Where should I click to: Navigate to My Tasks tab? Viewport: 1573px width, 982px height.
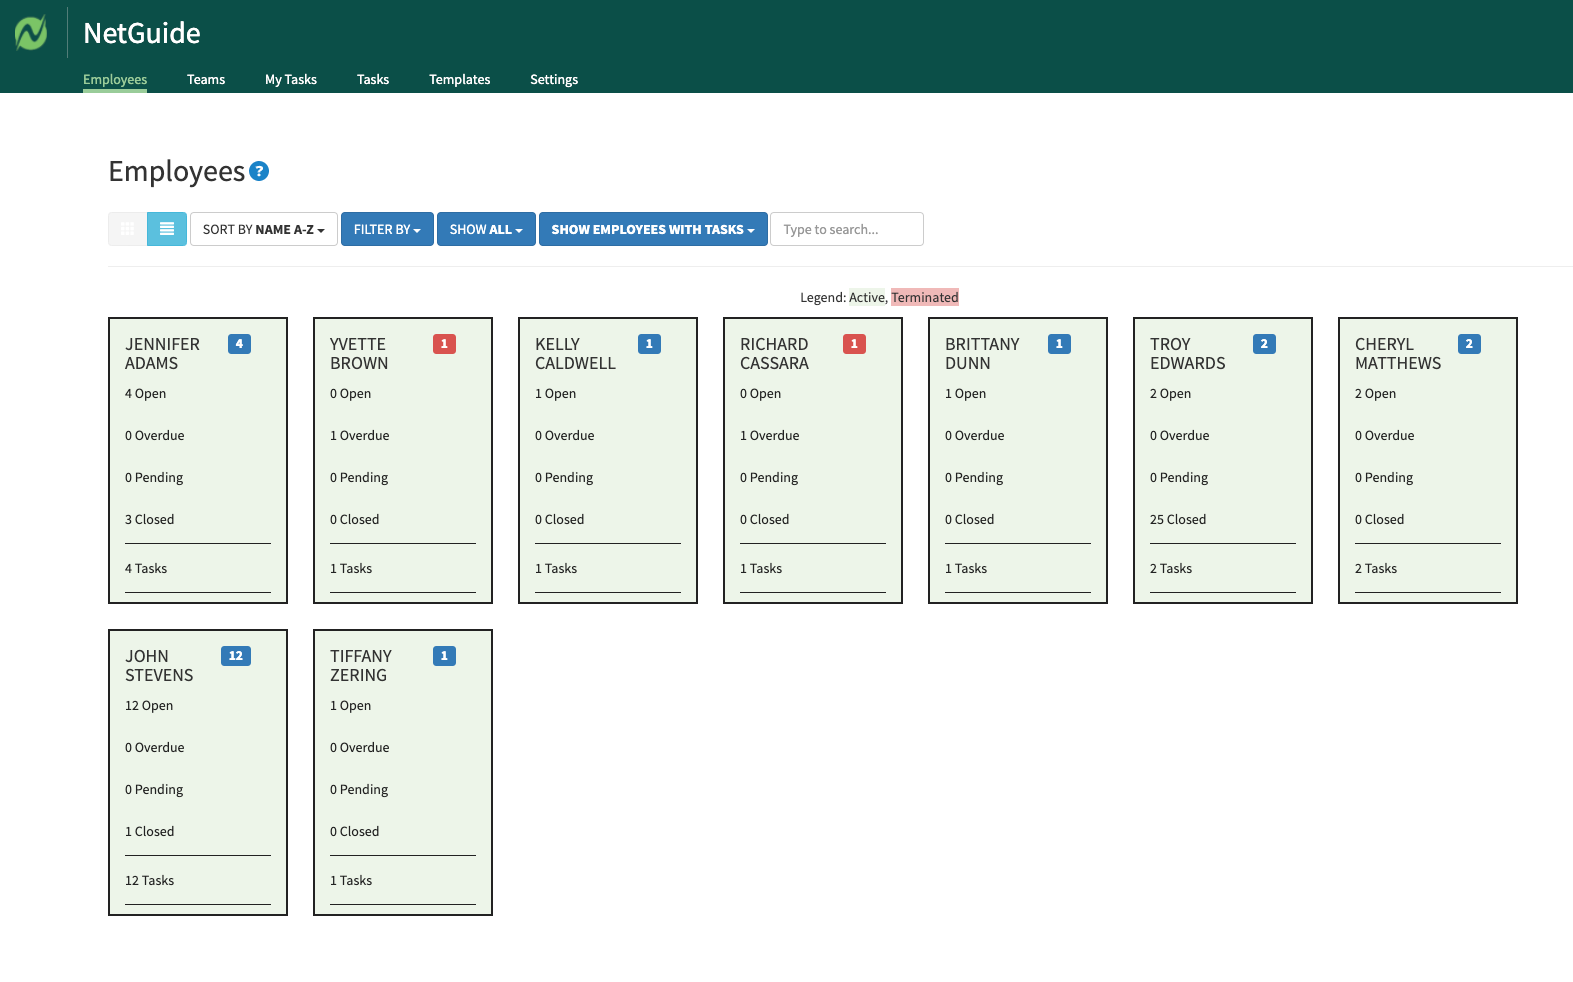click(291, 80)
